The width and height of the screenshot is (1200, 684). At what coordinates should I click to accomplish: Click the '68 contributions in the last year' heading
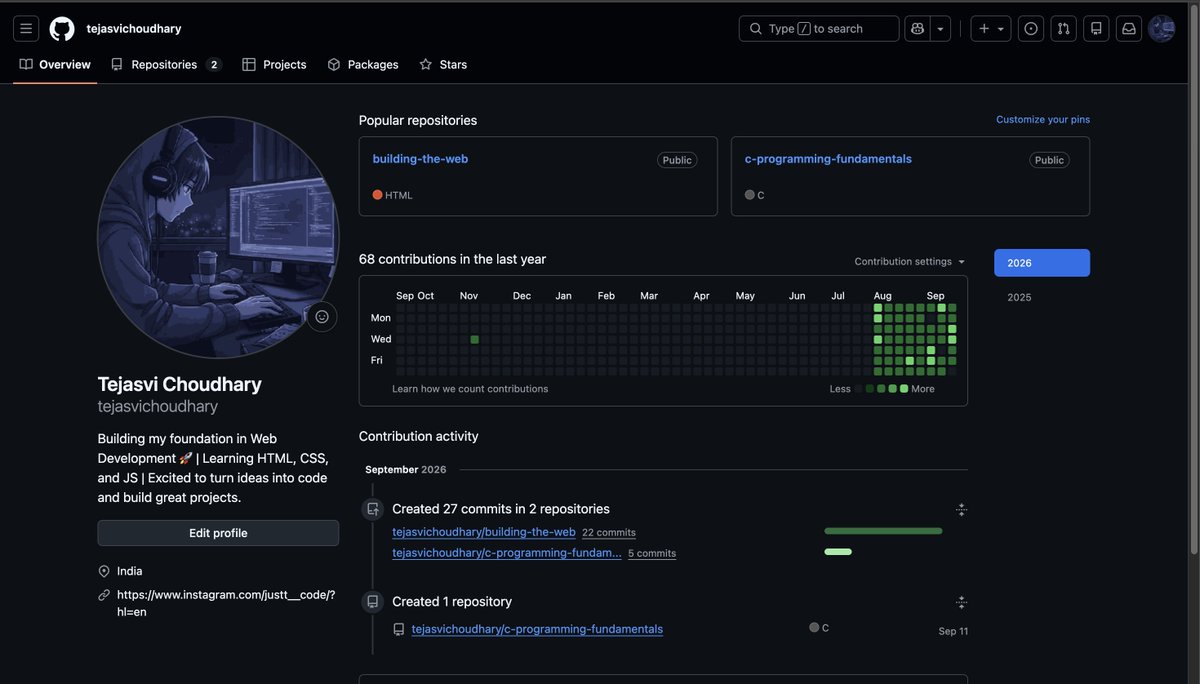pos(452,259)
